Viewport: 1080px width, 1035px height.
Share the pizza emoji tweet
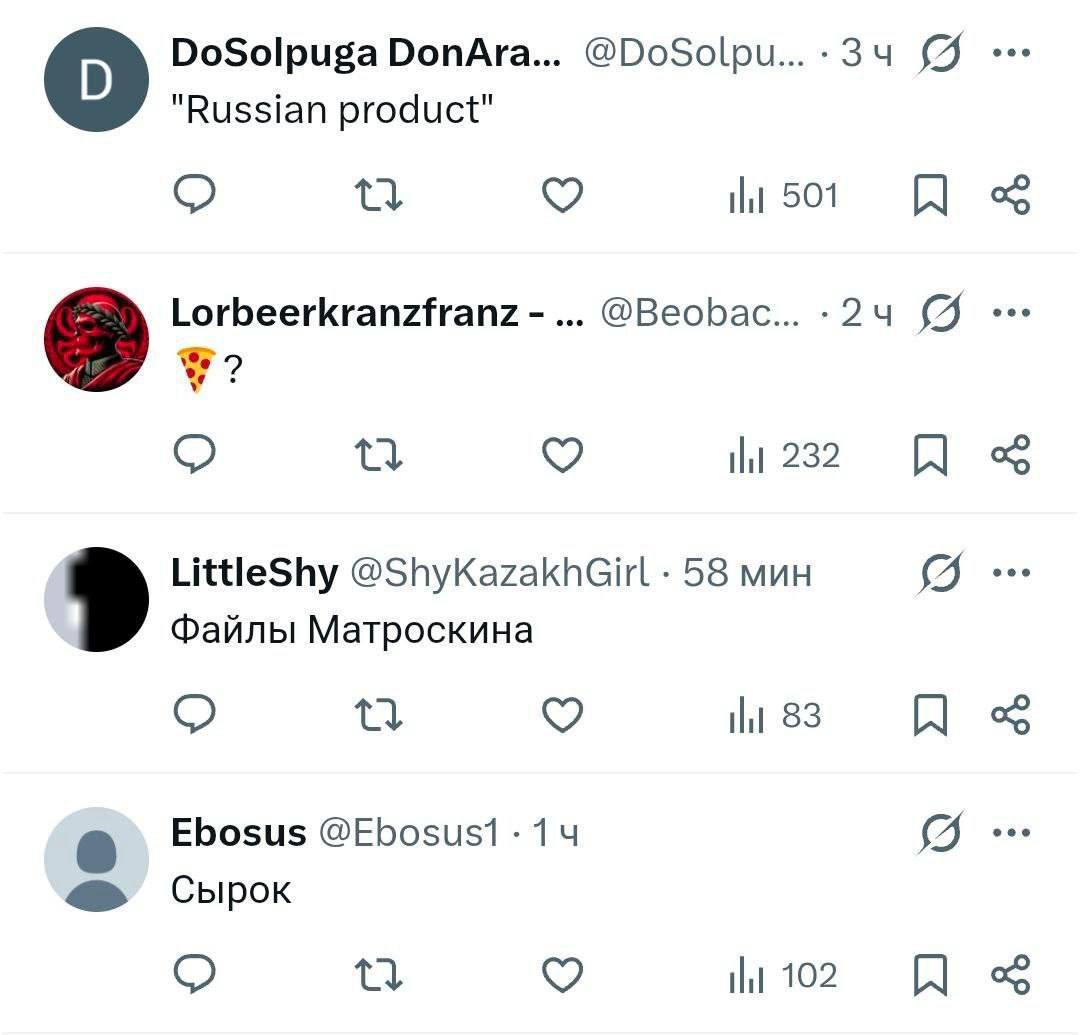1010,454
